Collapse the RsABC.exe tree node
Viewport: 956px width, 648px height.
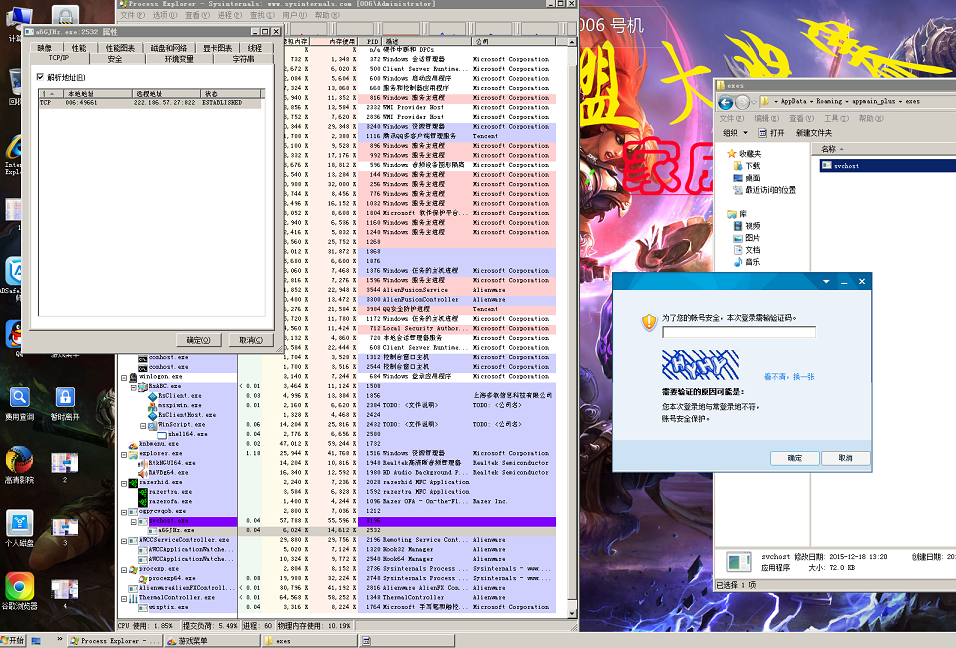(134, 387)
